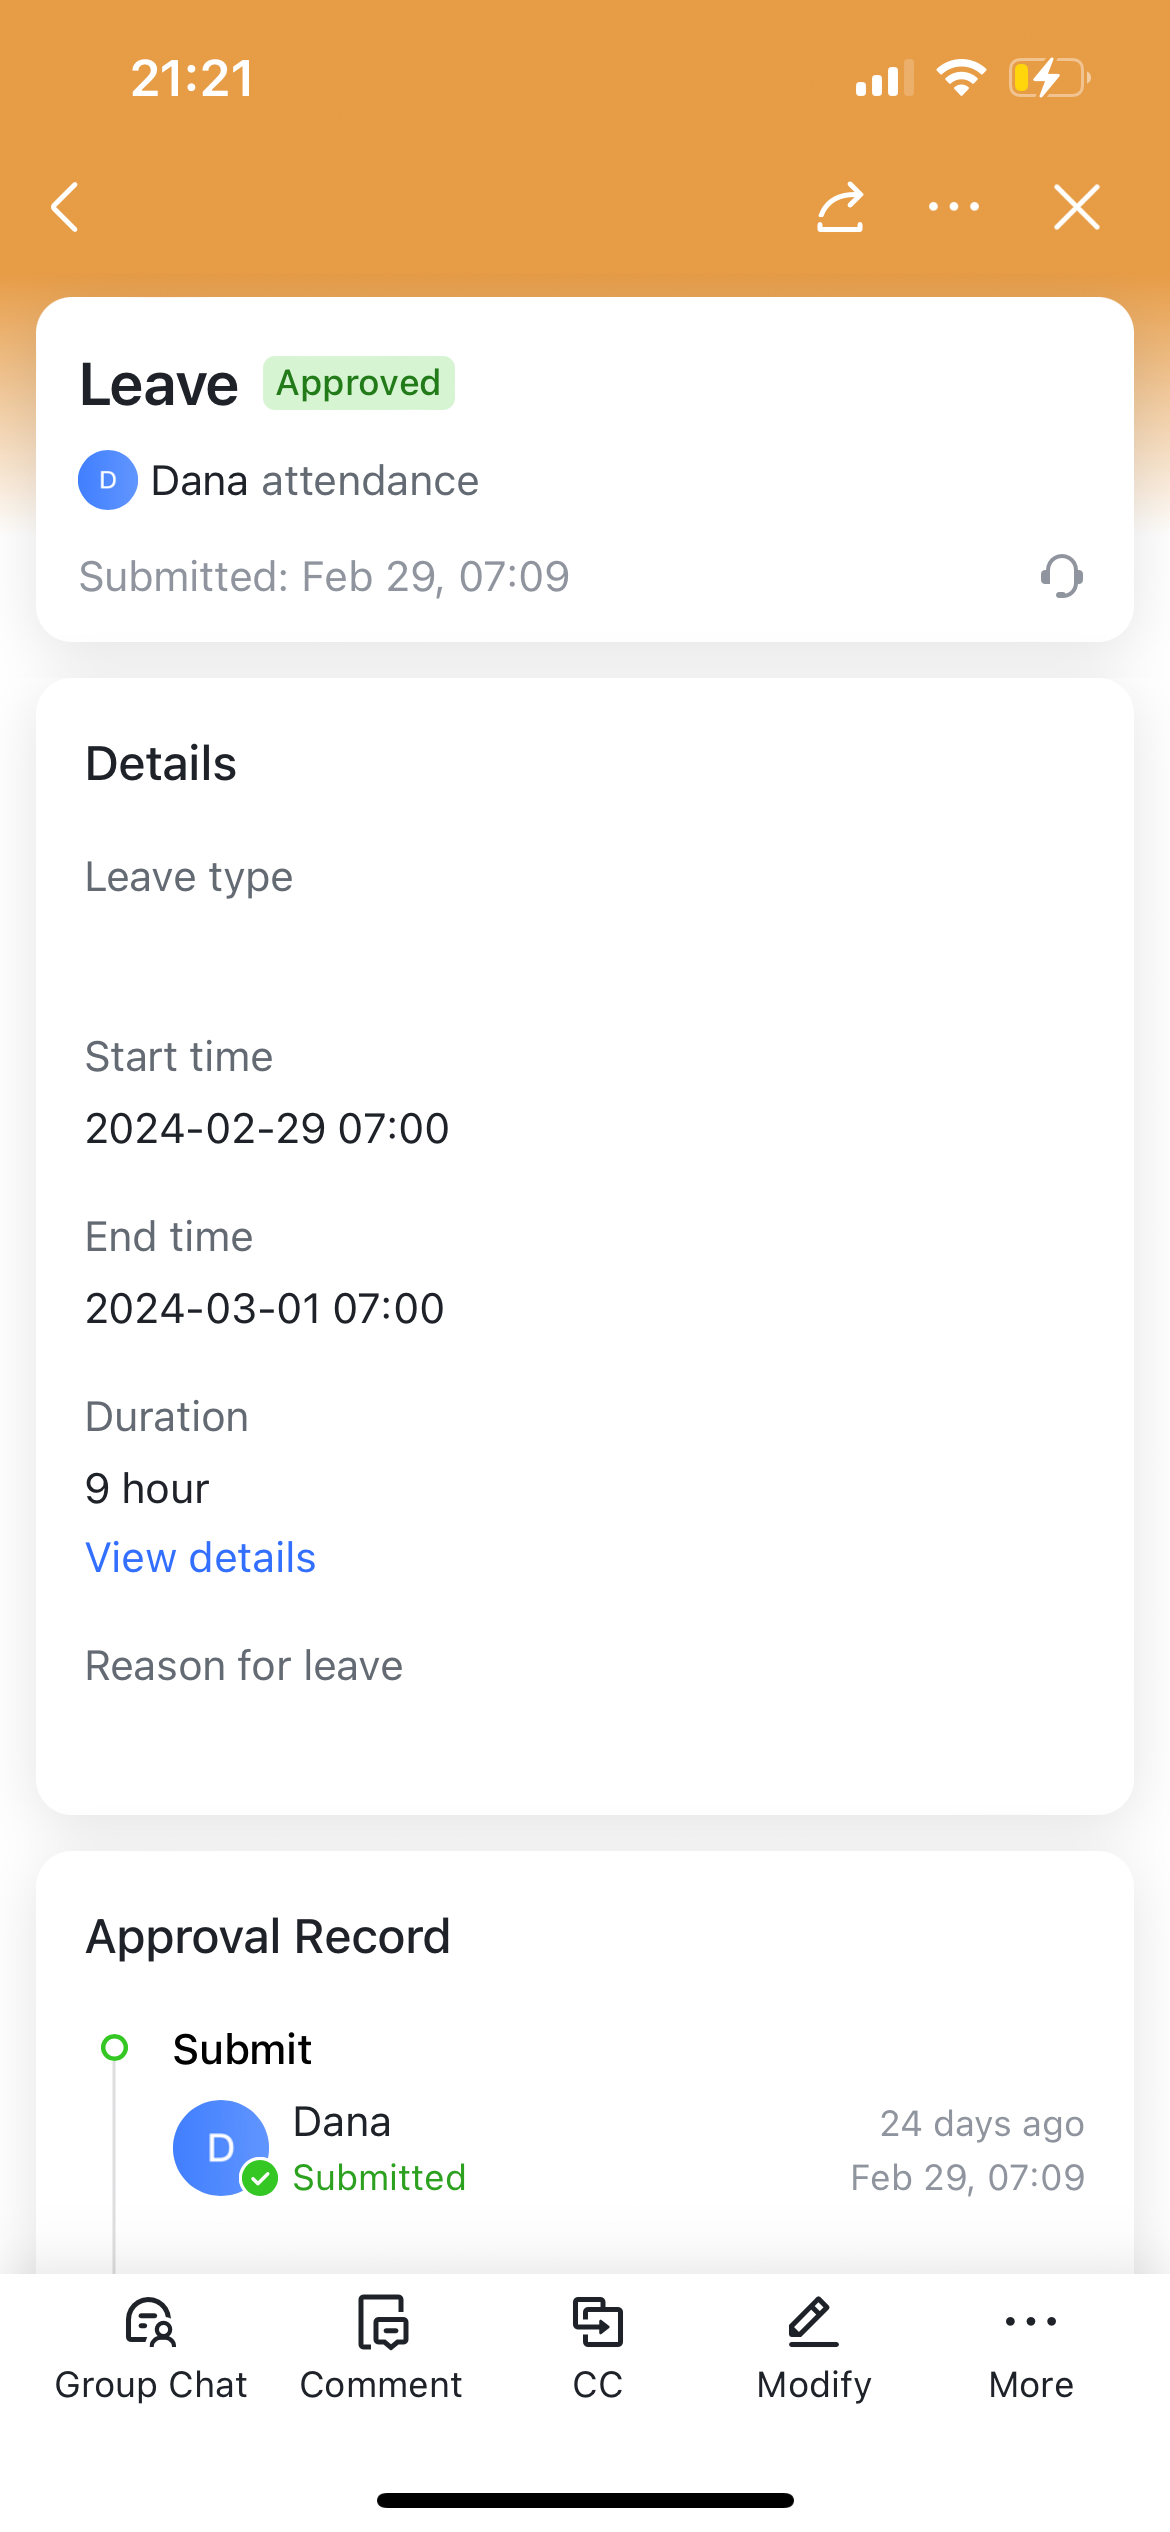Select the Details section heading

coord(161,762)
